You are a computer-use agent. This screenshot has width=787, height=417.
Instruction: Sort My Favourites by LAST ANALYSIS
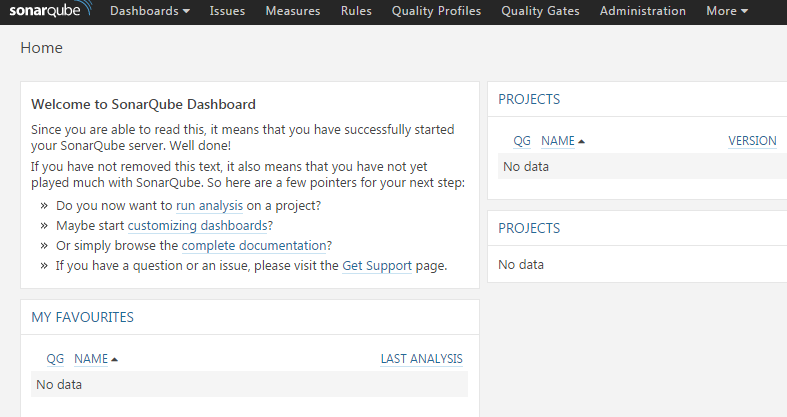[x=422, y=359]
